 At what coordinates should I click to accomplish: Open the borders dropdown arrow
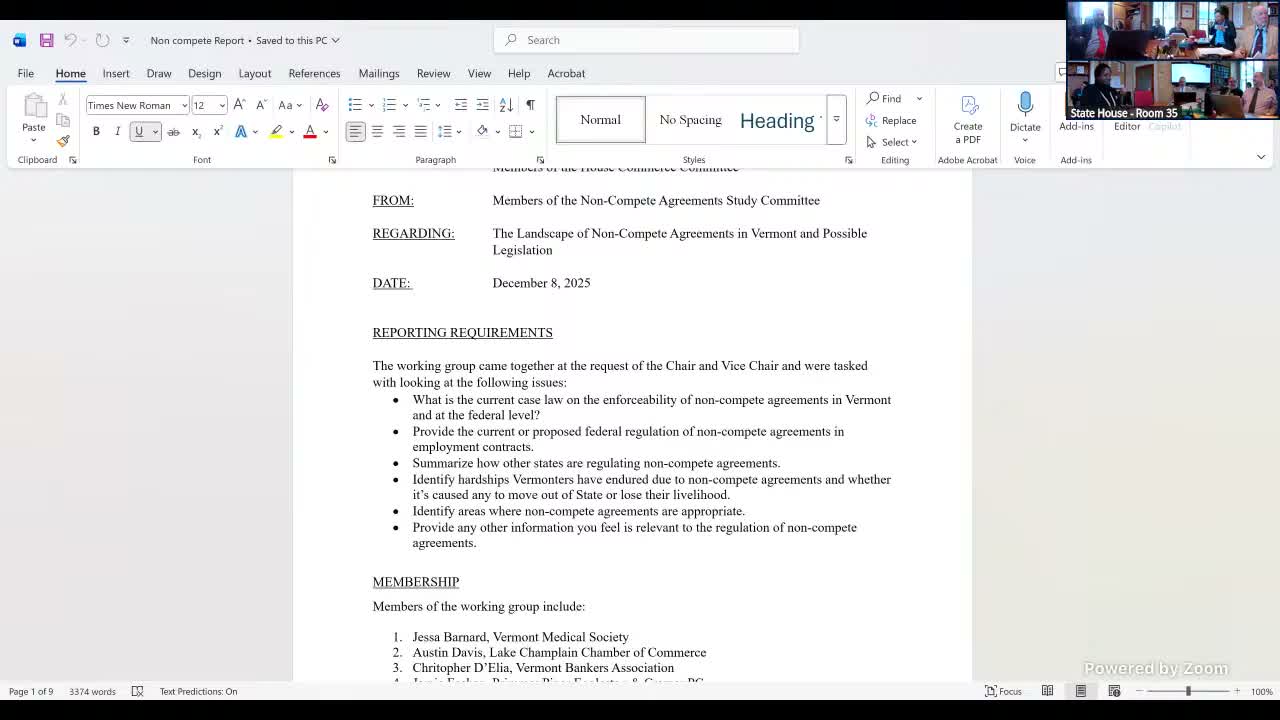(532, 132)
